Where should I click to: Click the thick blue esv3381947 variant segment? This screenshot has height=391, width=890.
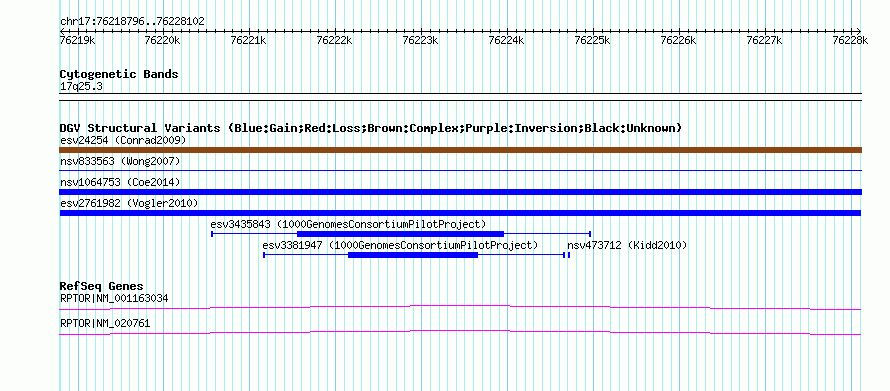click(x=413, y=255)
